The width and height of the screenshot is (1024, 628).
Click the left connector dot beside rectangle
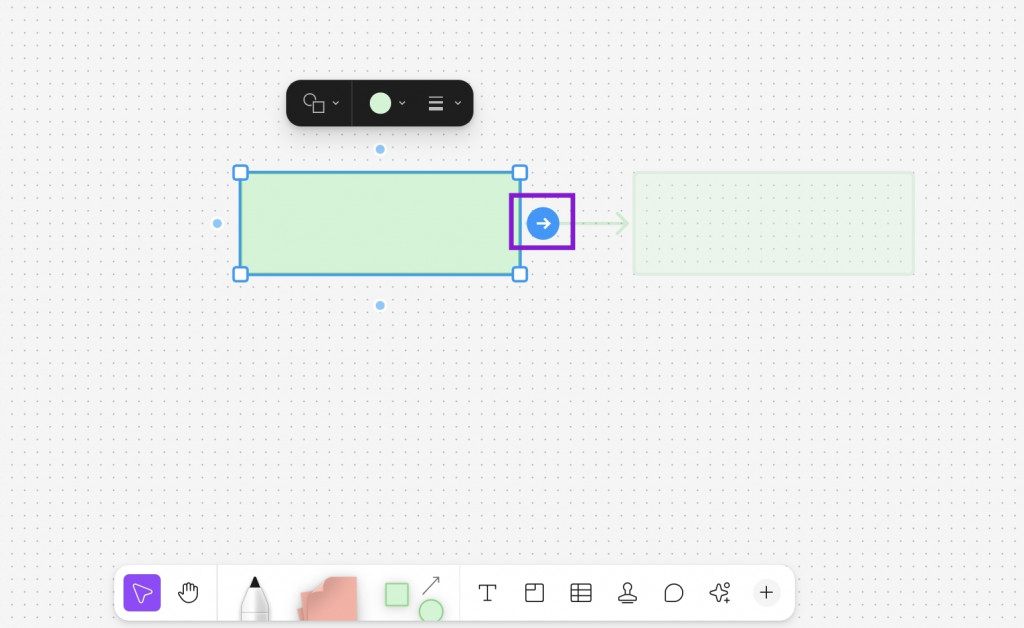pyautogui.click(x=217, y=223)
